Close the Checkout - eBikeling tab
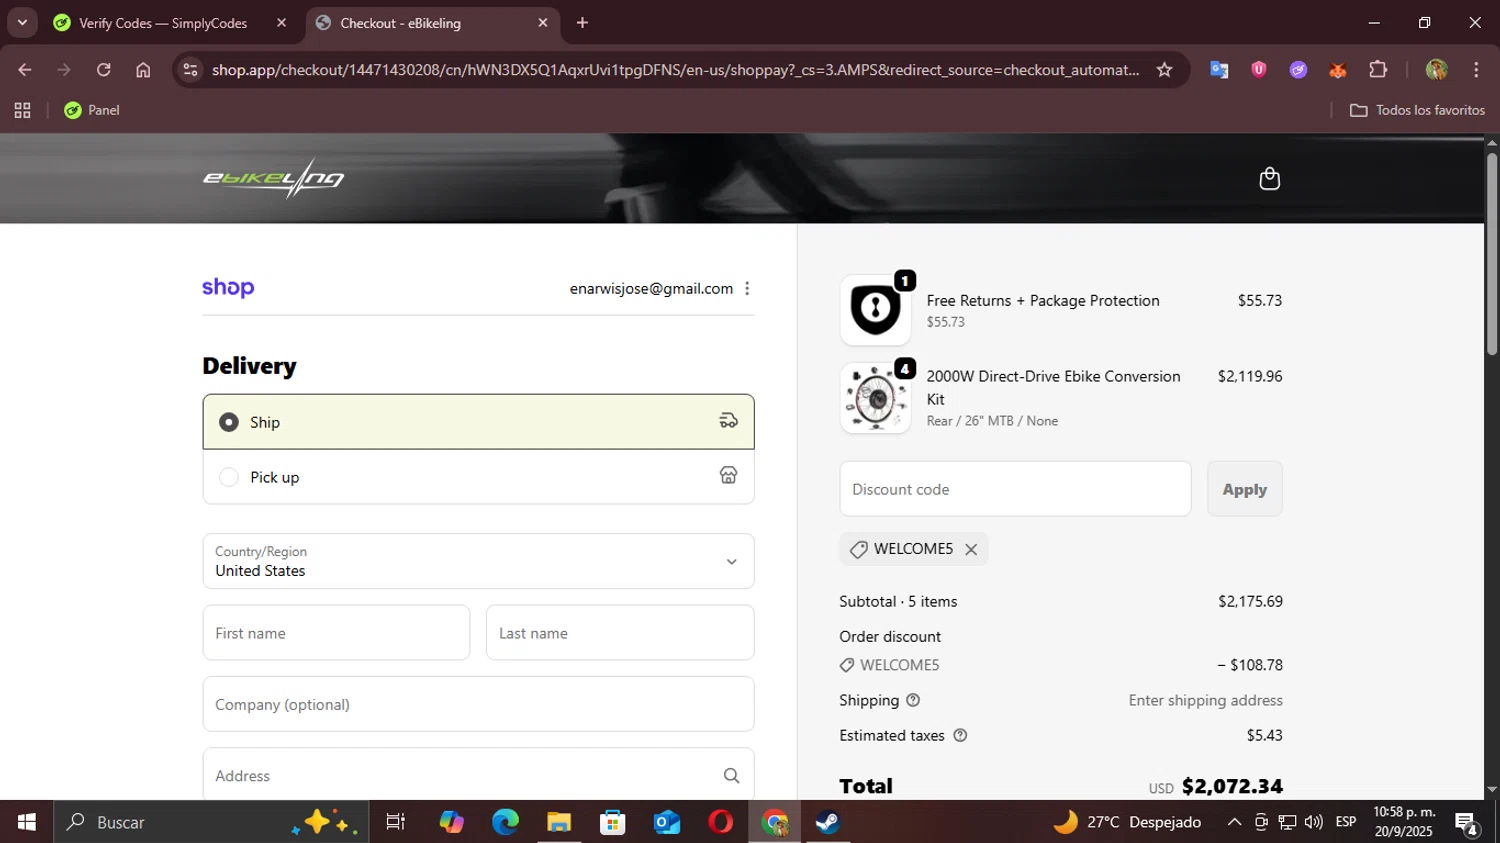Viewport: 1500px width, 843px height. pyautogui.click(x=543, y=23)
